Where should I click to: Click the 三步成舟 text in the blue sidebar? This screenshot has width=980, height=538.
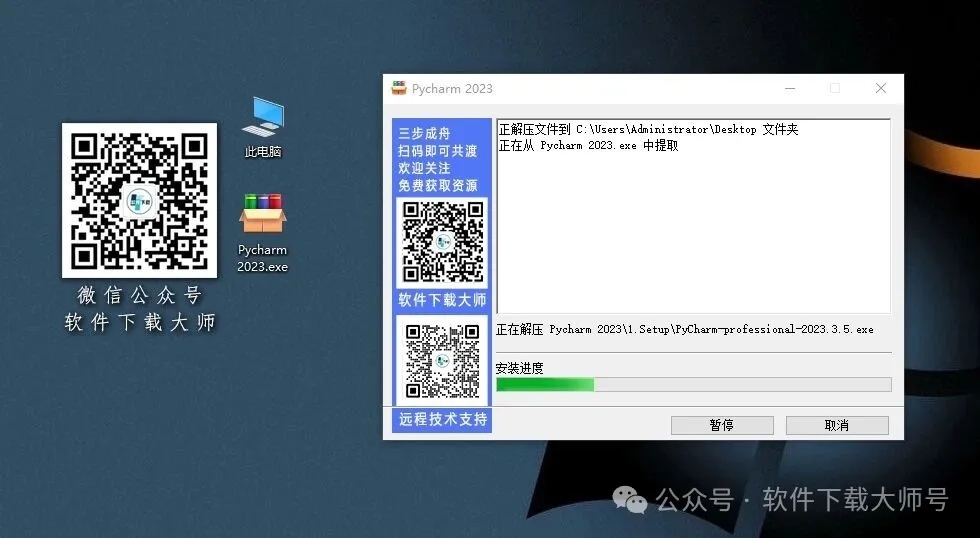pyautogui.click(x=424, y=133)
